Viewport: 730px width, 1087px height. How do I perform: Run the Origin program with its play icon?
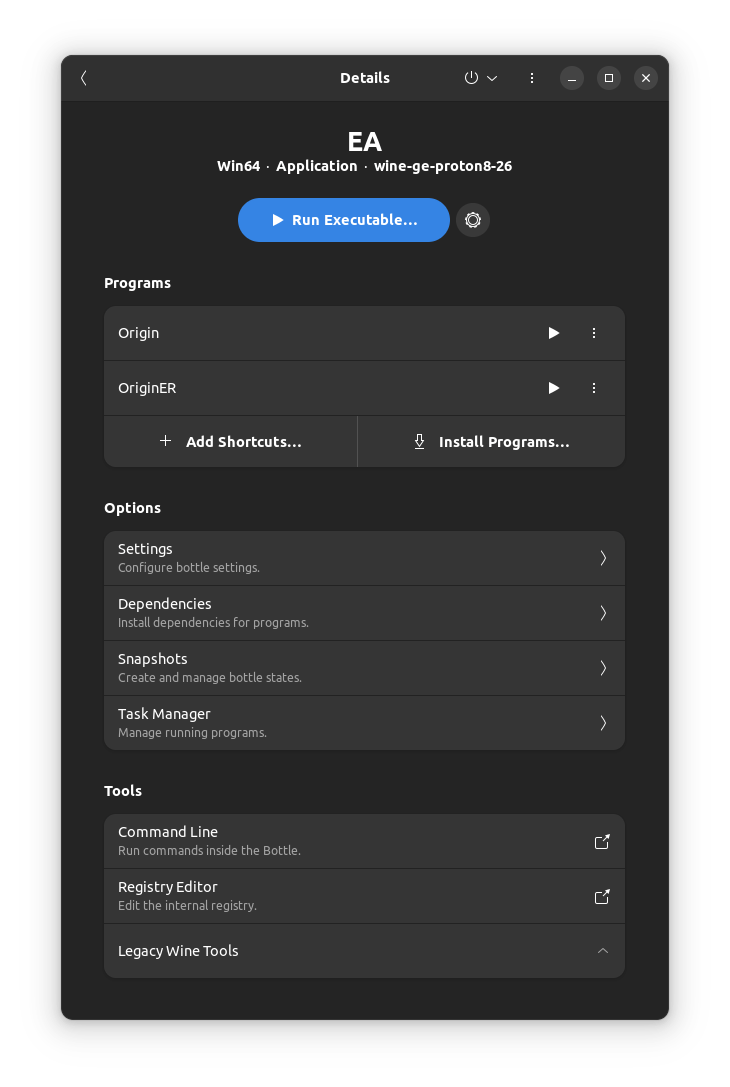click(554, 333)
